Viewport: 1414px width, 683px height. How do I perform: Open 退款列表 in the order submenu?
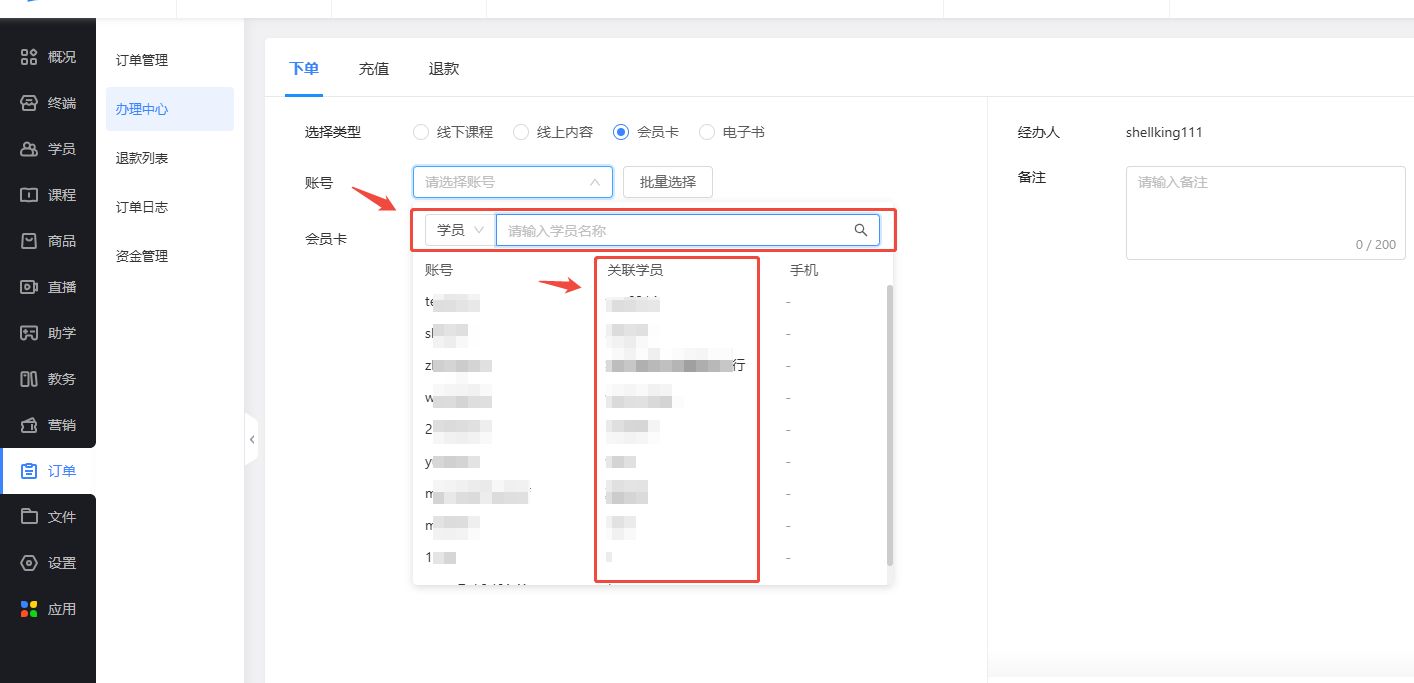click(x=142, y=158)
